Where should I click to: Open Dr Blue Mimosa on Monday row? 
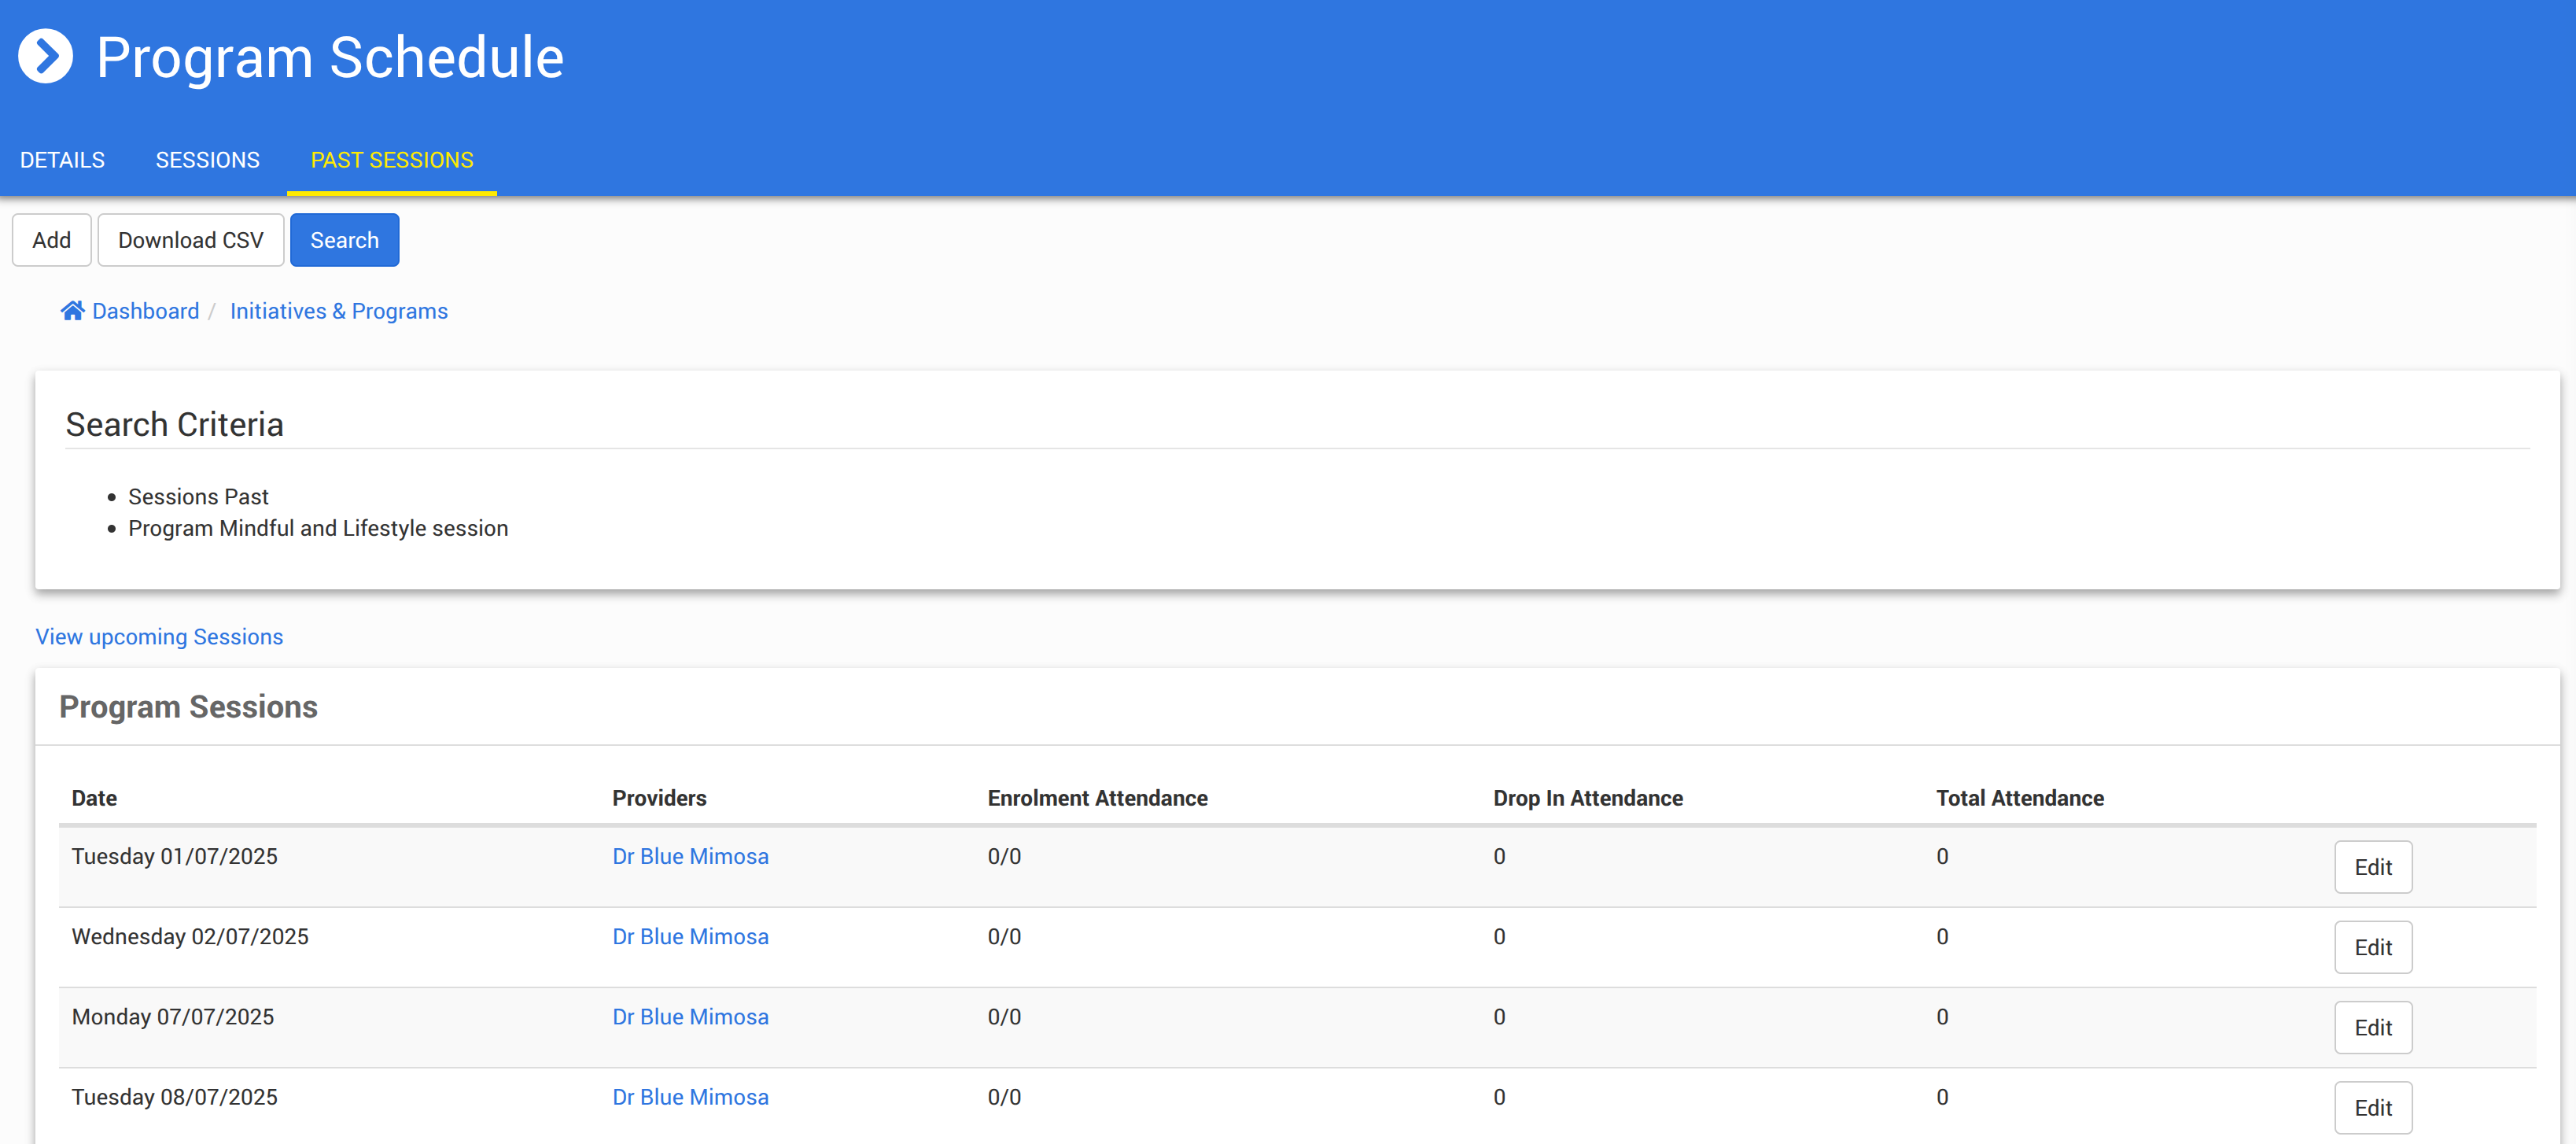[x=690, y=1016]
